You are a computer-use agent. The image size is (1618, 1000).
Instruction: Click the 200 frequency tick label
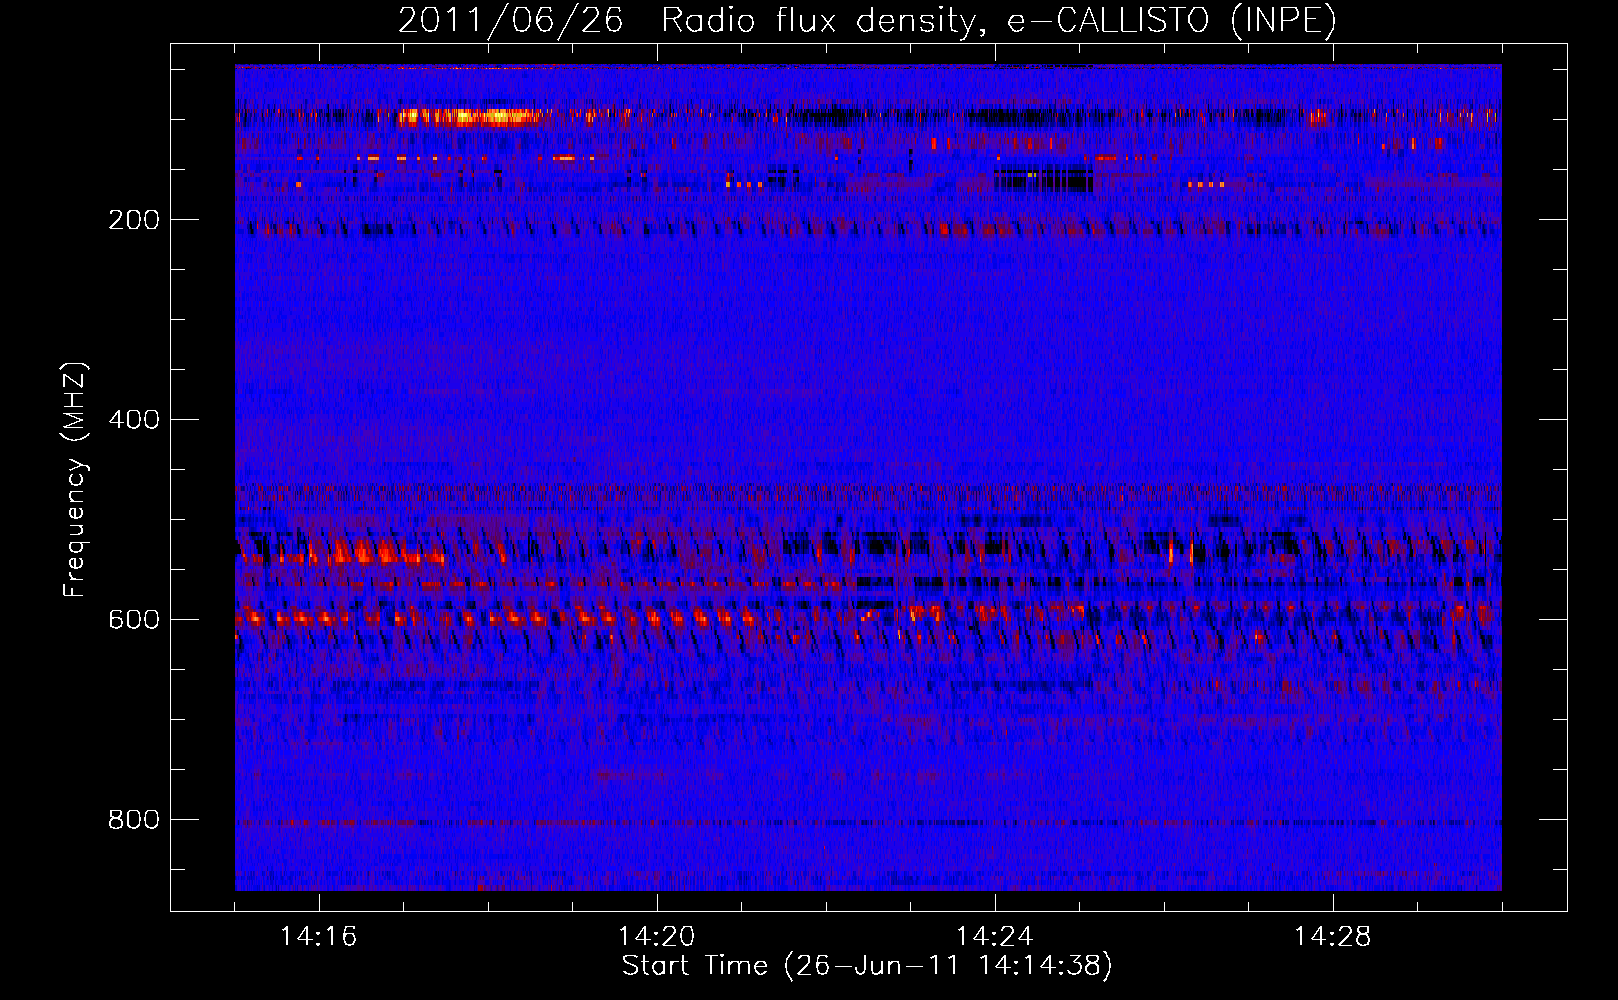134,220
